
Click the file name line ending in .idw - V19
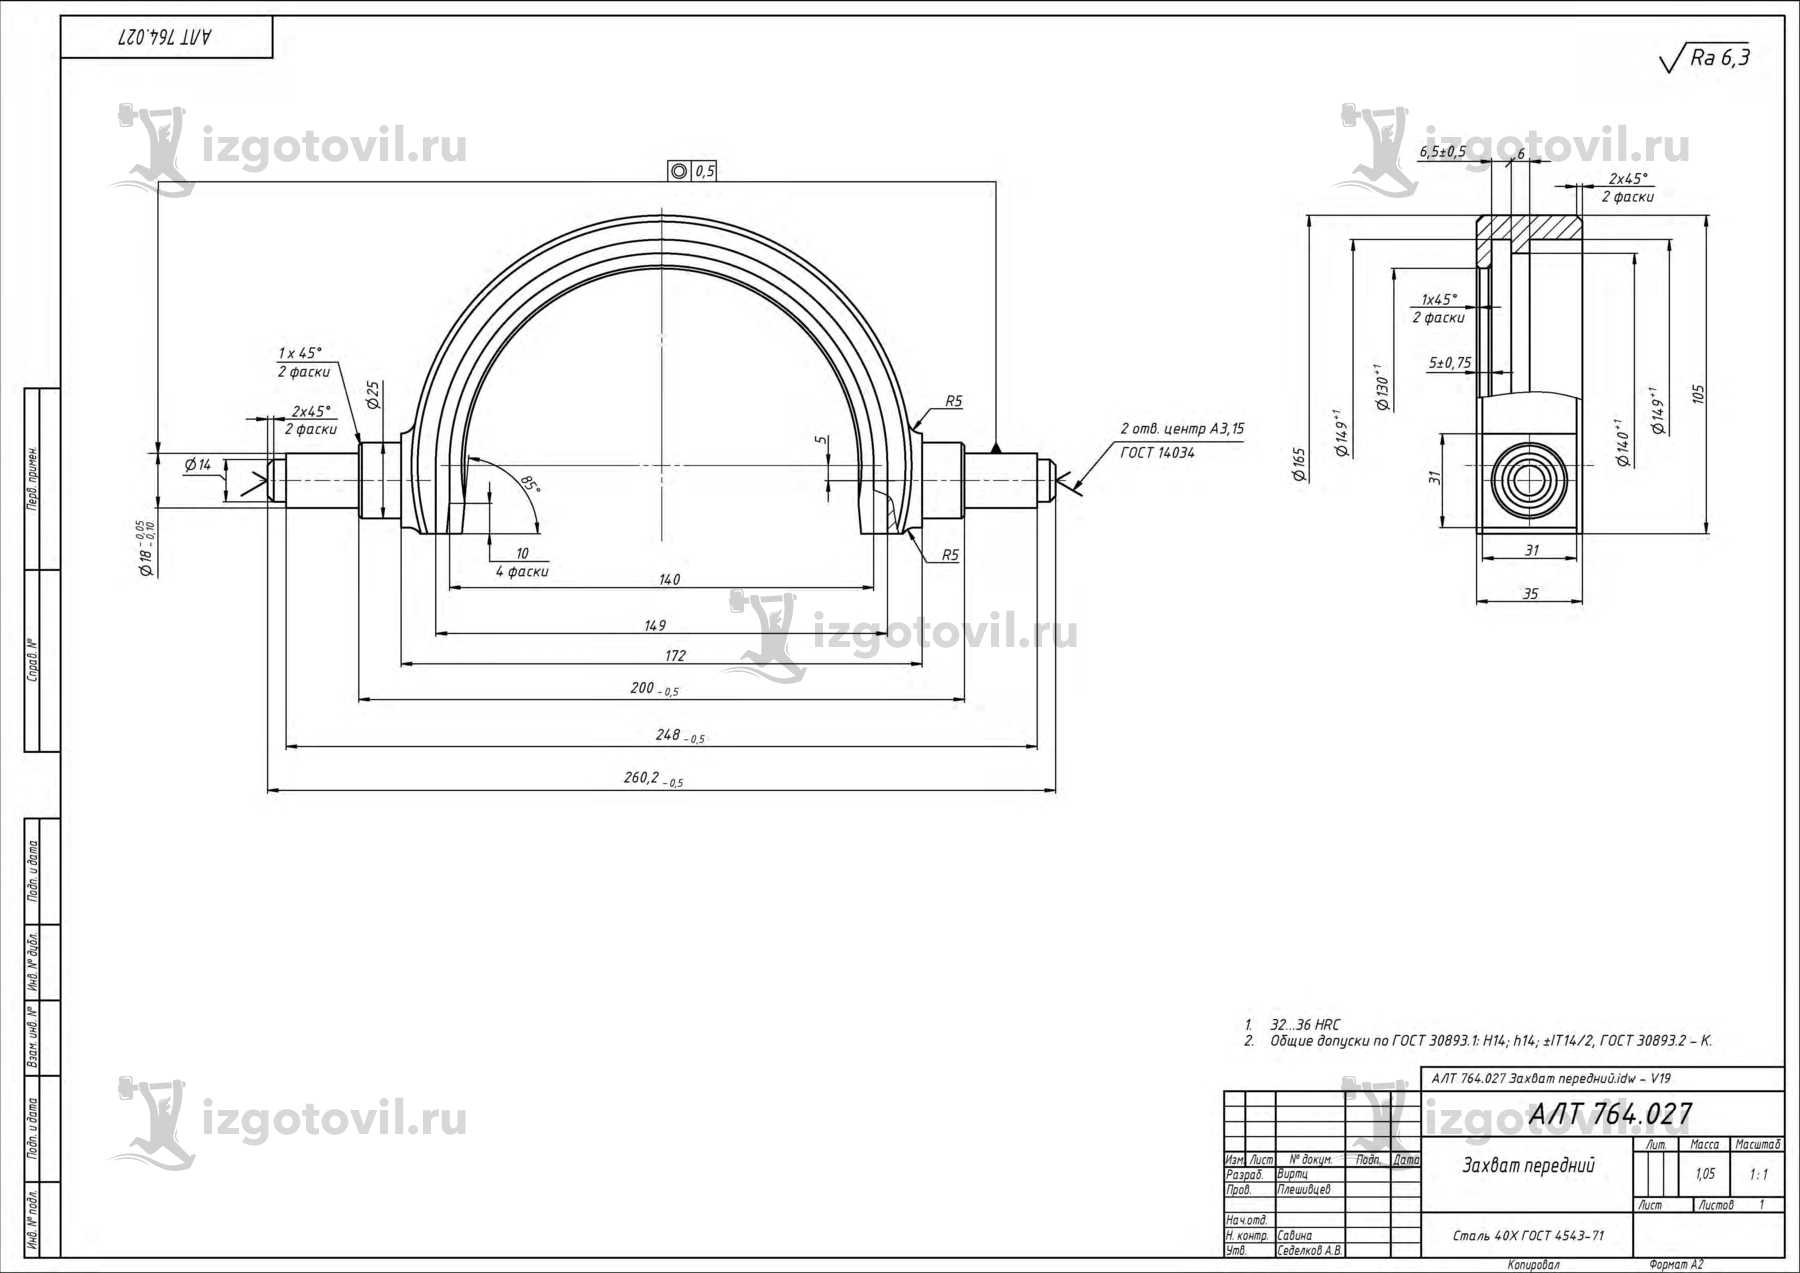coord(1551,1078)
